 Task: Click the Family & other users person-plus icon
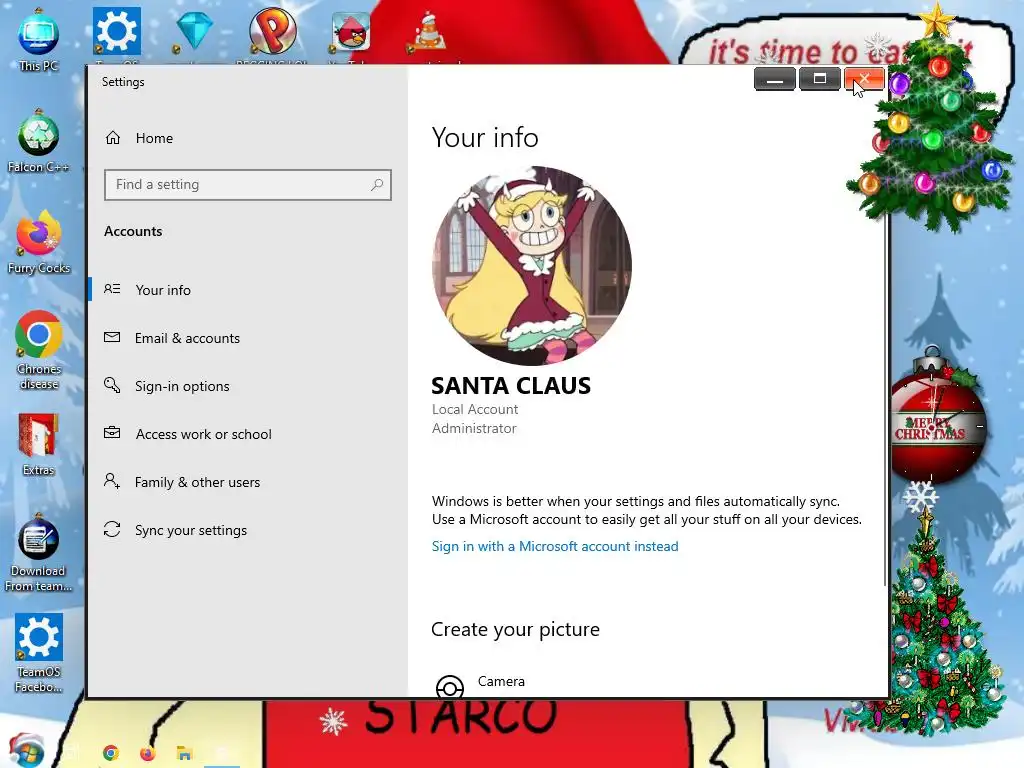[112, 481]
